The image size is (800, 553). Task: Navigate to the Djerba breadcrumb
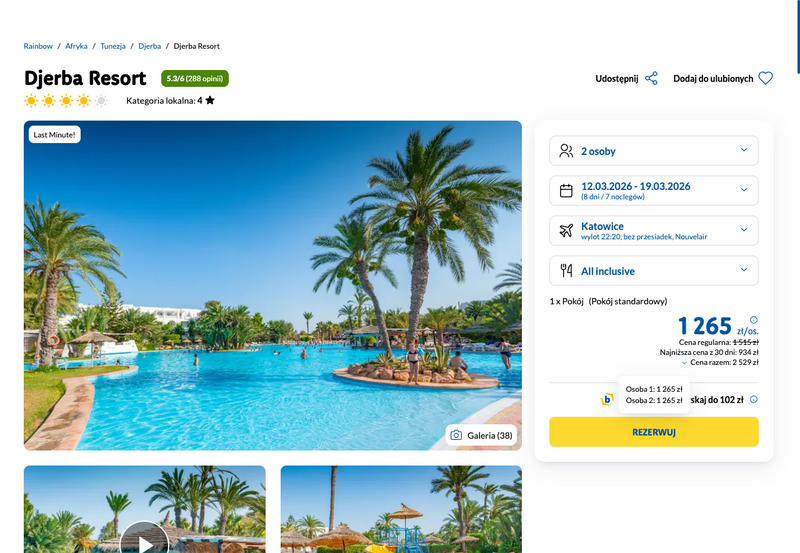[x=149, y=46]
